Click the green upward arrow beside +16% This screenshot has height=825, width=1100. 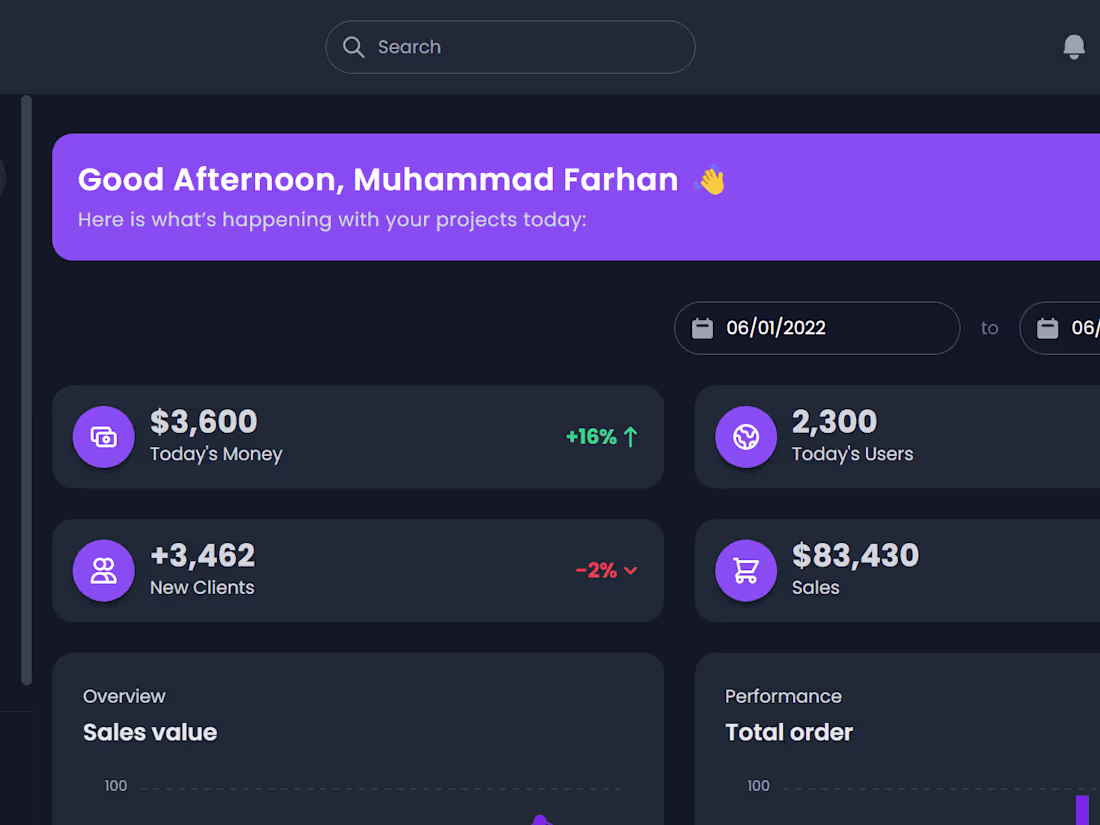[630, 437]
